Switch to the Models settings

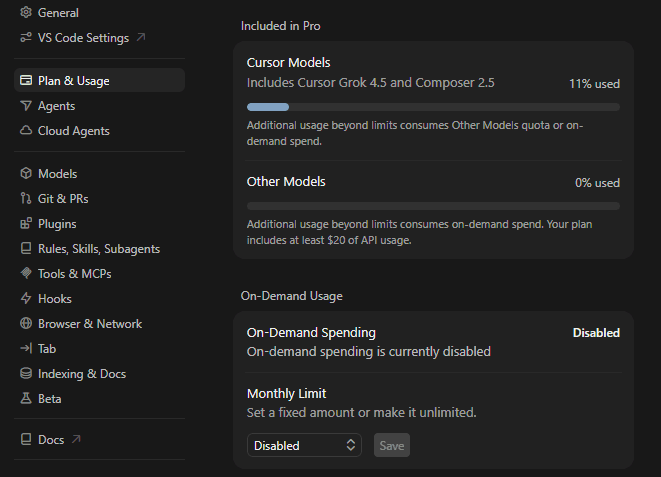pos(99,173)
